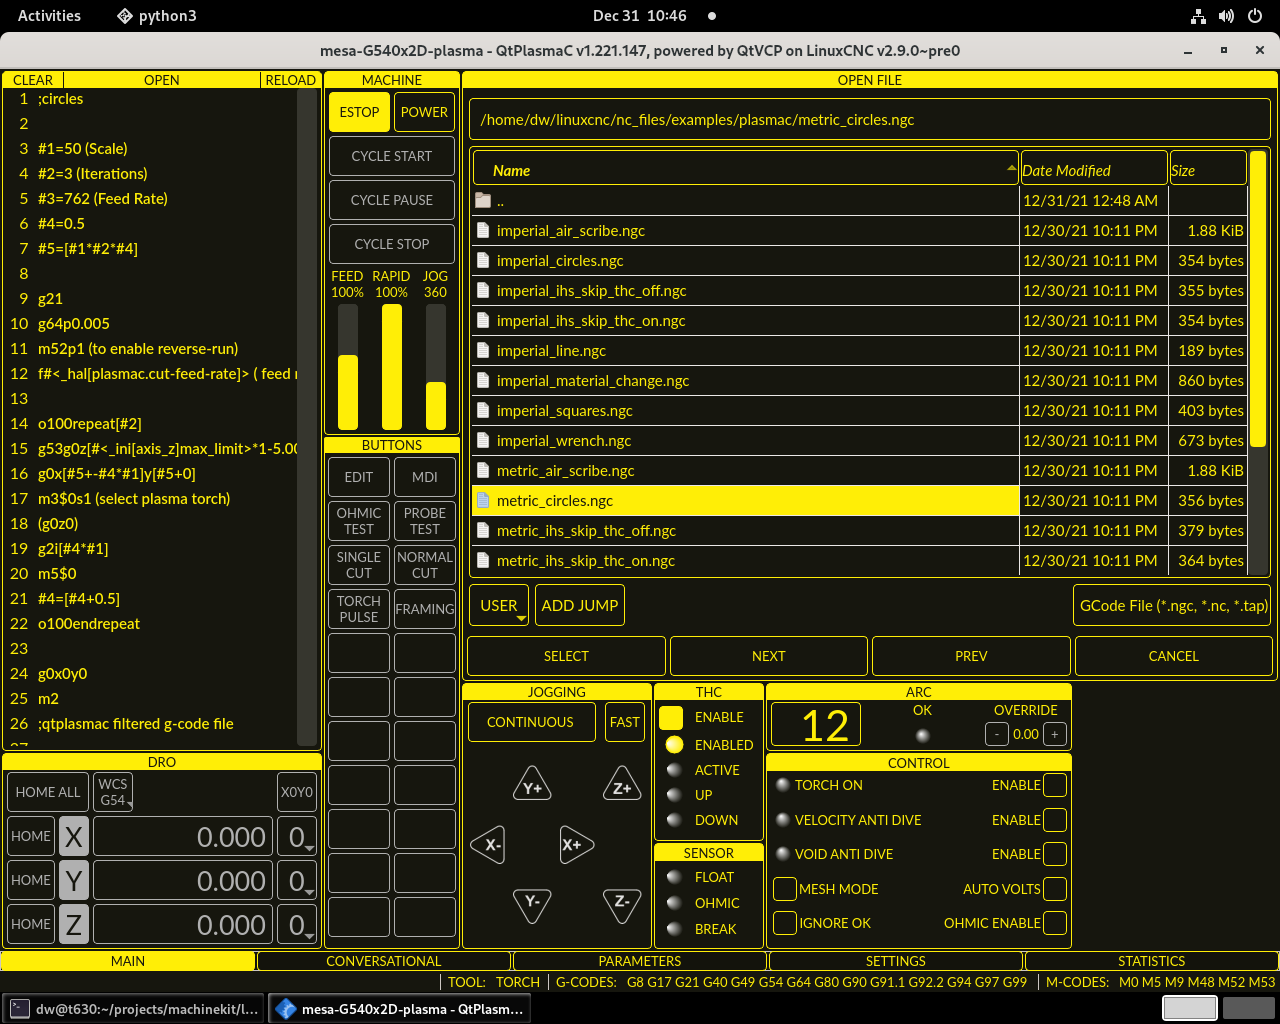1280x1024 pixels.
Task: Open the system volume icon
Action: coord(1226,16)
